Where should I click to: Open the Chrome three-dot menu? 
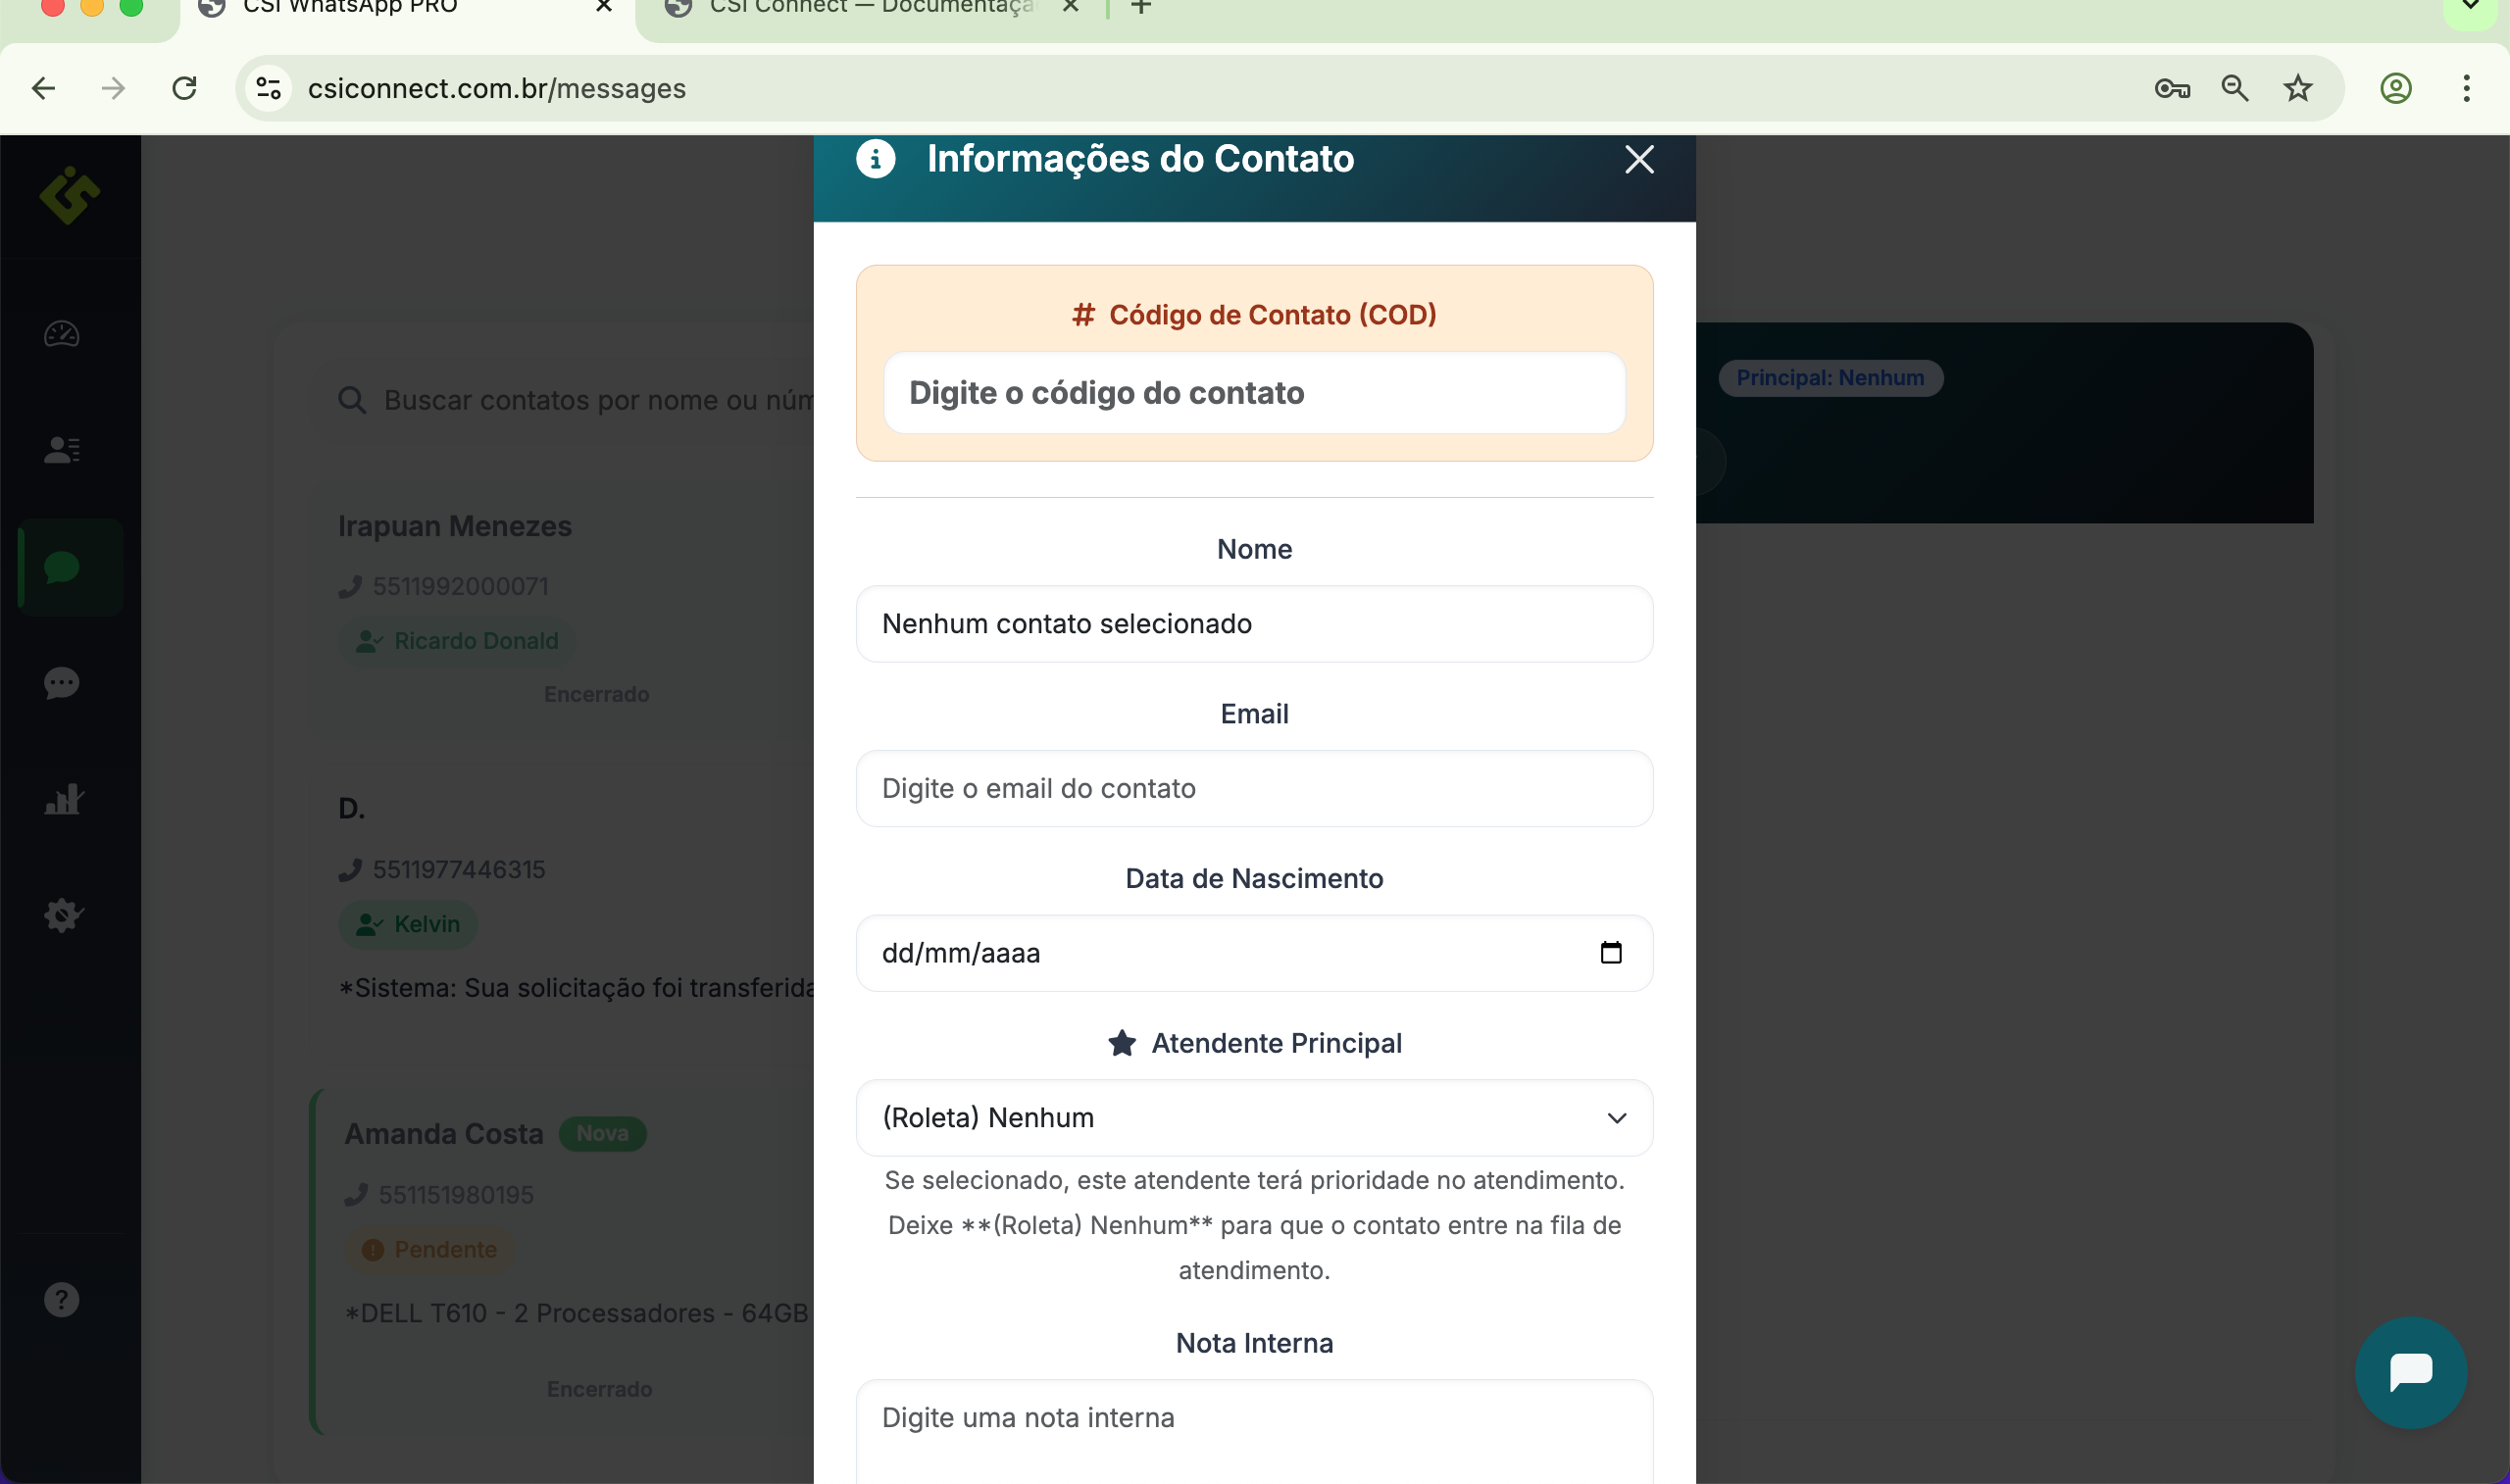coord(2466,88)
